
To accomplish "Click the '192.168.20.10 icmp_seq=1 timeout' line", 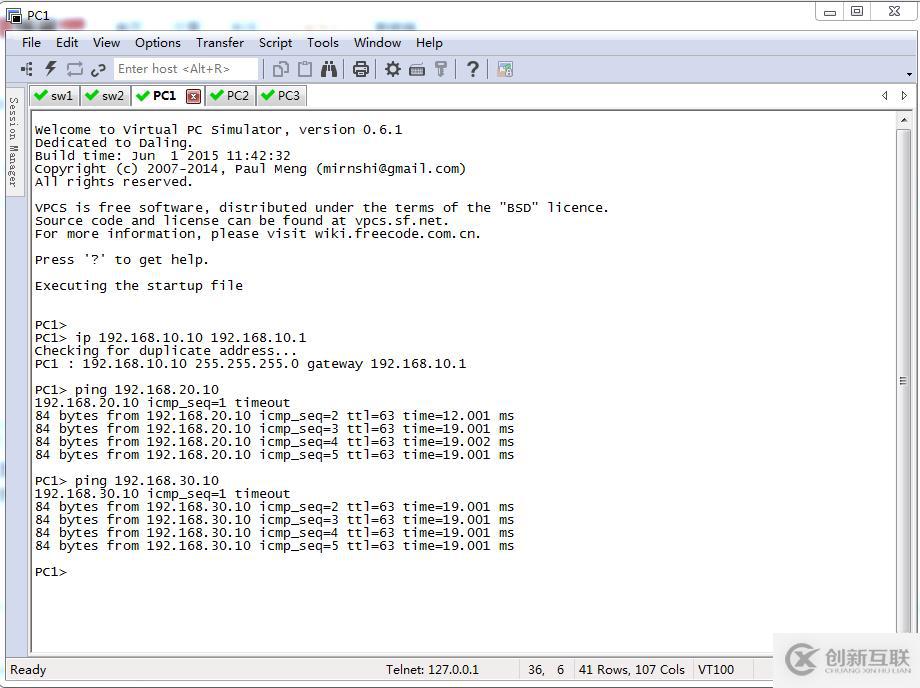I will (163, 403).
